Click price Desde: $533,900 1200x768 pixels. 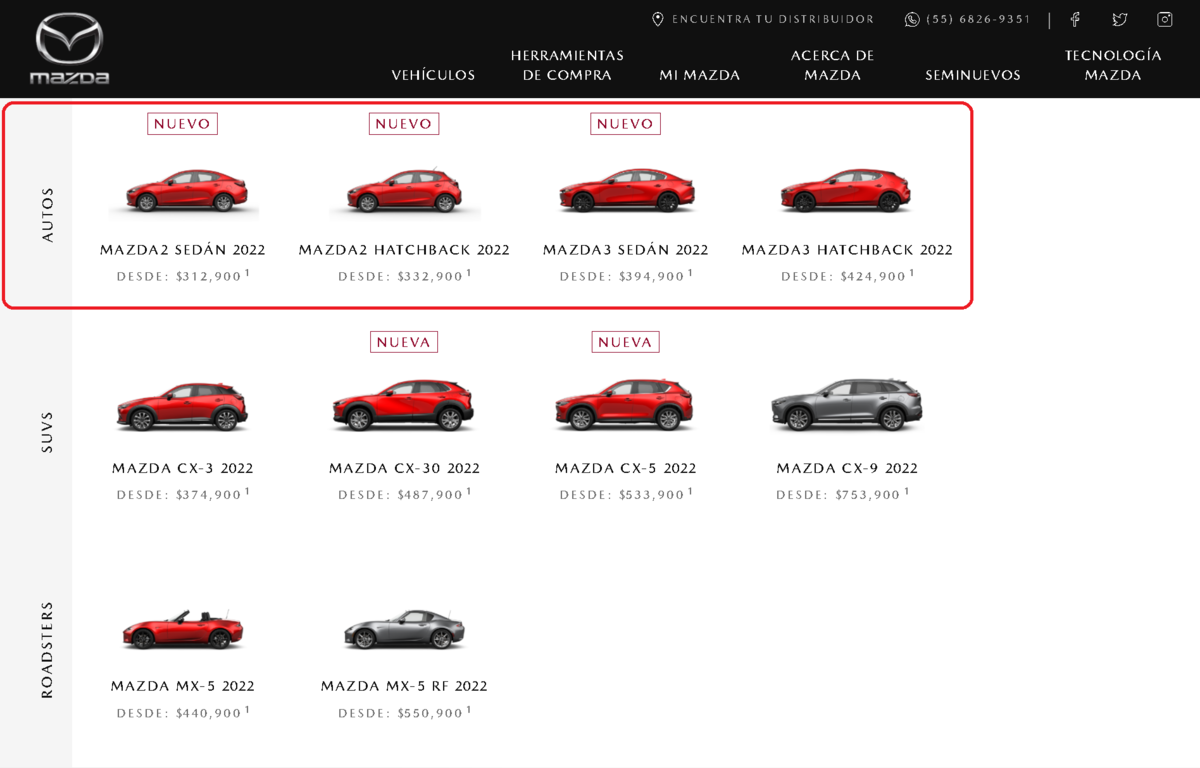pyautogui.click(x=626, y=494)
